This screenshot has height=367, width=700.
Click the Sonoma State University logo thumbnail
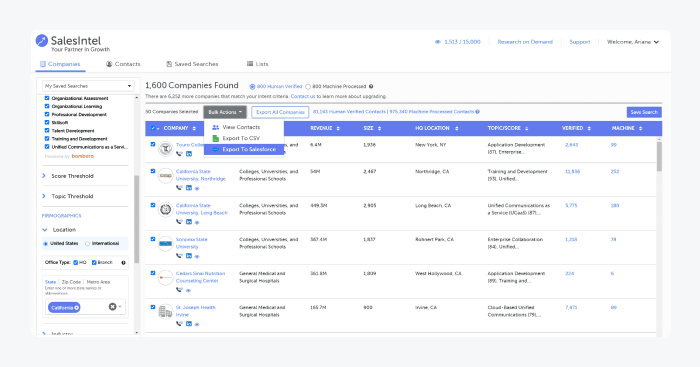[x=166, y=244]
